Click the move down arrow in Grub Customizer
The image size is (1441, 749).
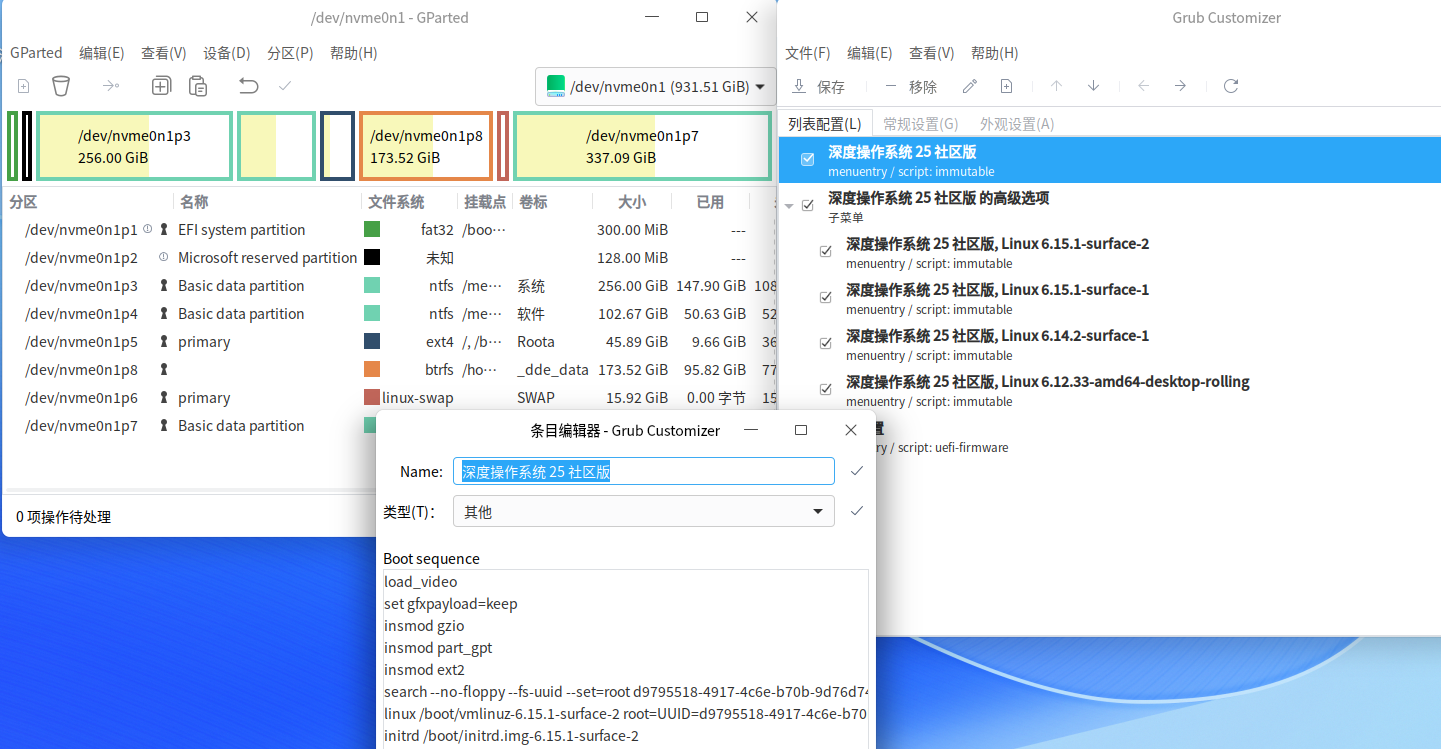[1093, 86]
